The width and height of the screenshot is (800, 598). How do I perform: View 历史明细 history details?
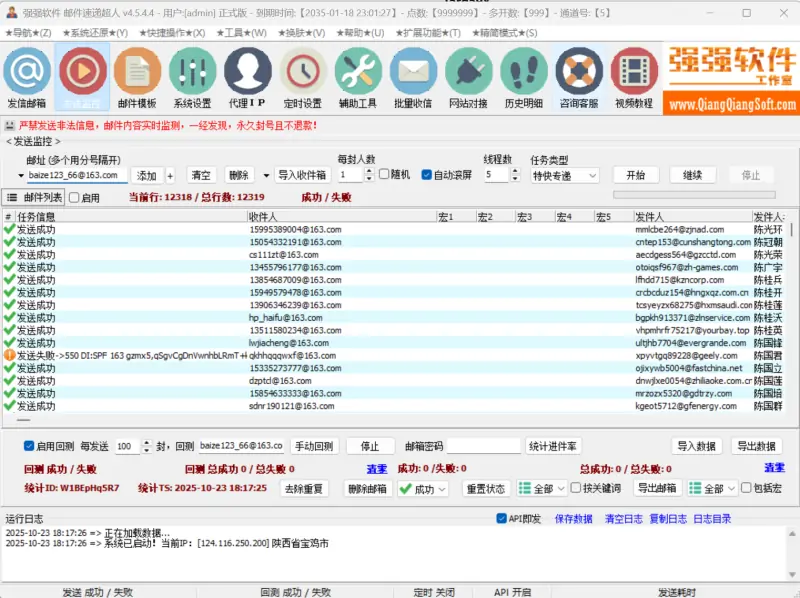tap(523, 83)
